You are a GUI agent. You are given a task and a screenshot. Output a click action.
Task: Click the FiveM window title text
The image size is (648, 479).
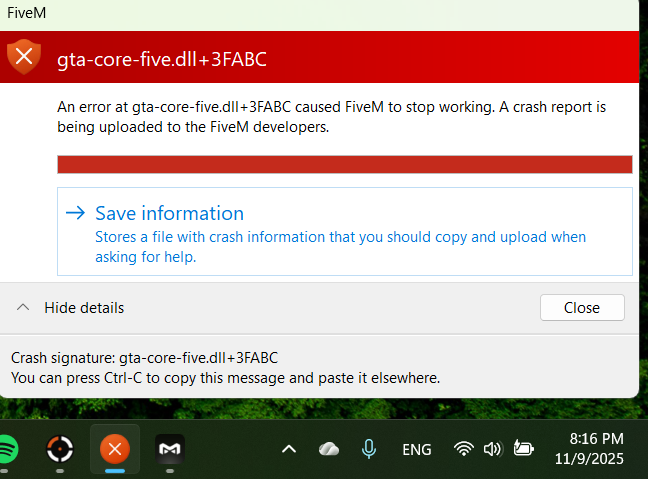coord(26,13)
